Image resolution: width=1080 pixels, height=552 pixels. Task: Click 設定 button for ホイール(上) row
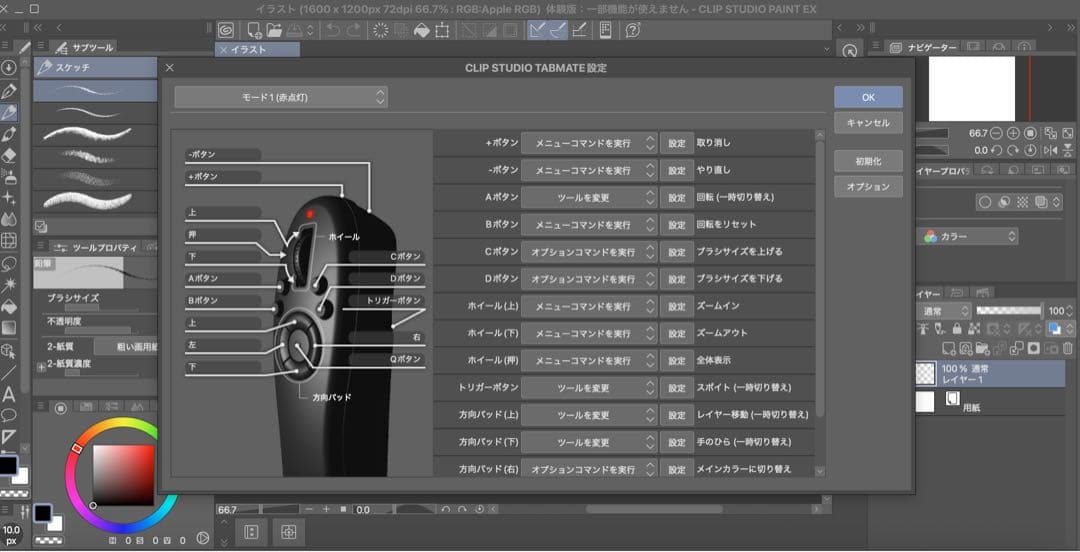coord(677,306)
